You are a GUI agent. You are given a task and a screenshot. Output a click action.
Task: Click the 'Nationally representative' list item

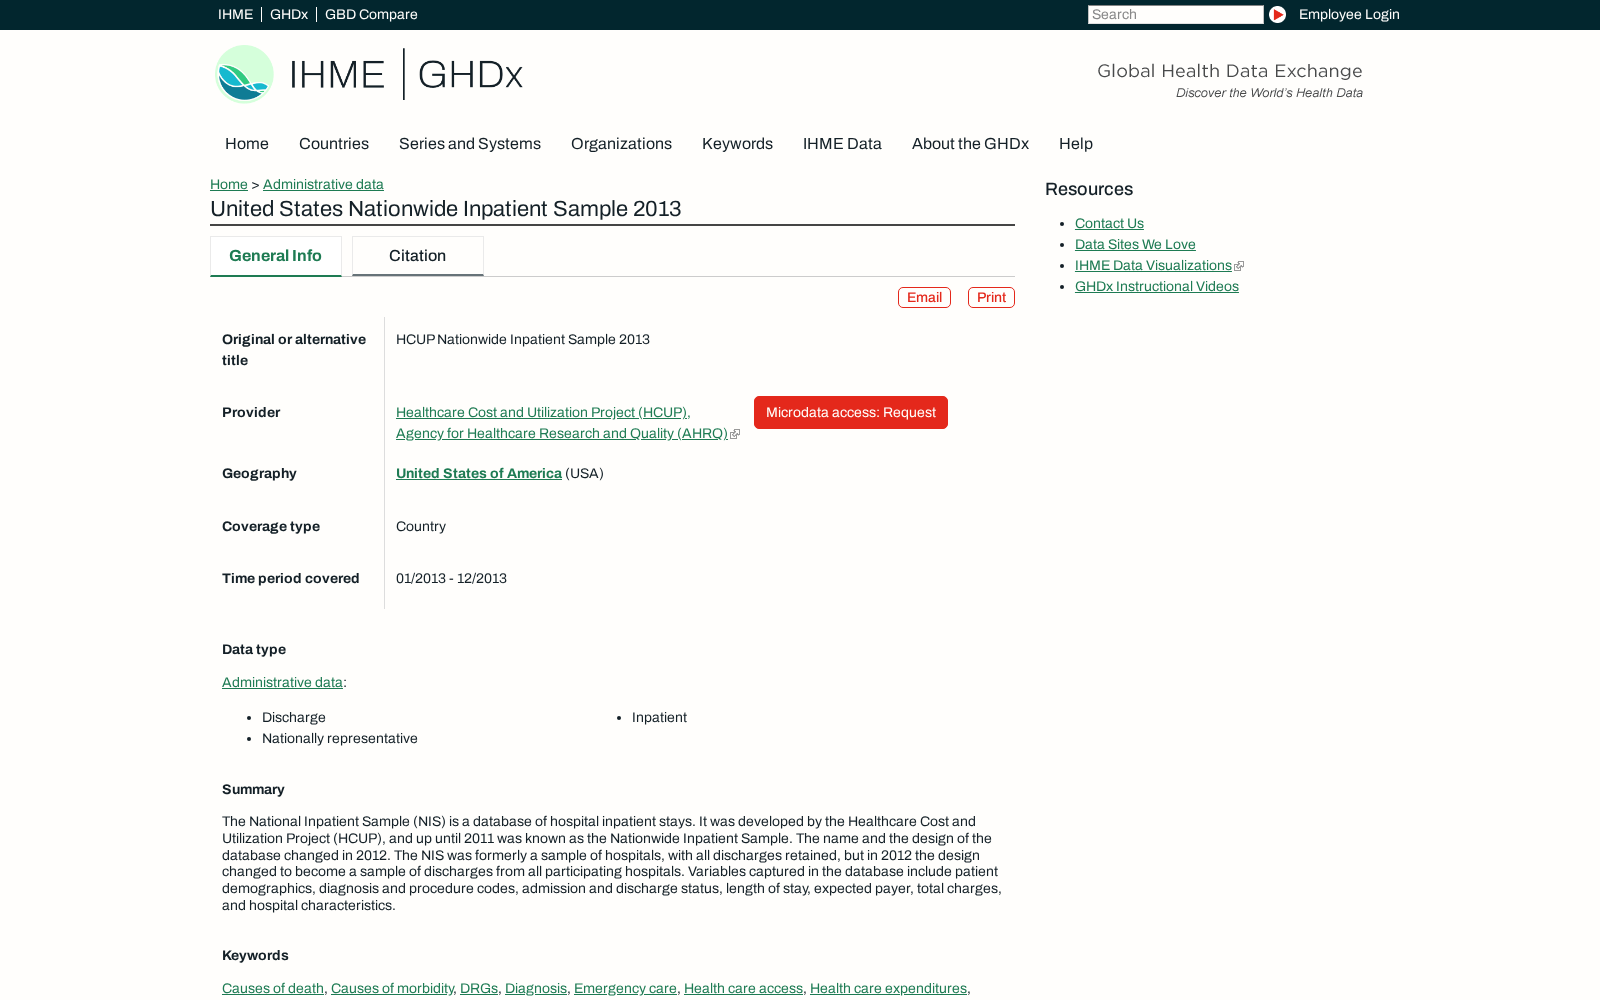(340, 738)
